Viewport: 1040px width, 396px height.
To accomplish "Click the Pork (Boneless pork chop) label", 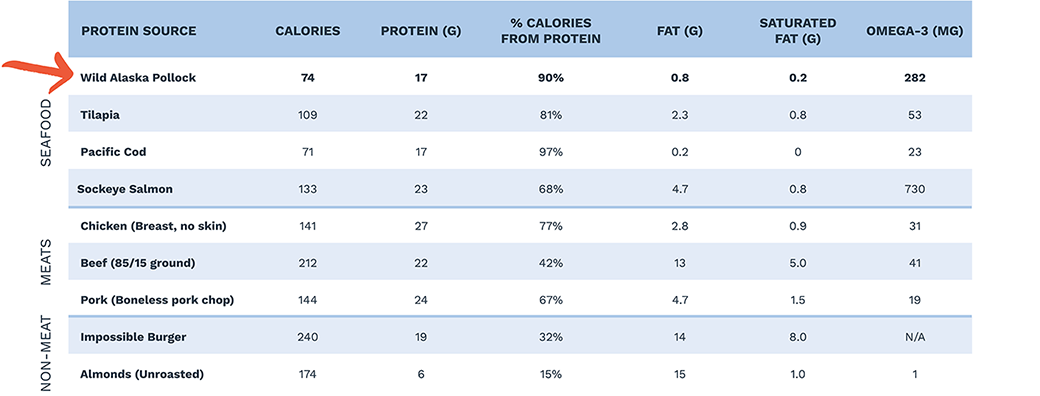I will pos(157,300).
